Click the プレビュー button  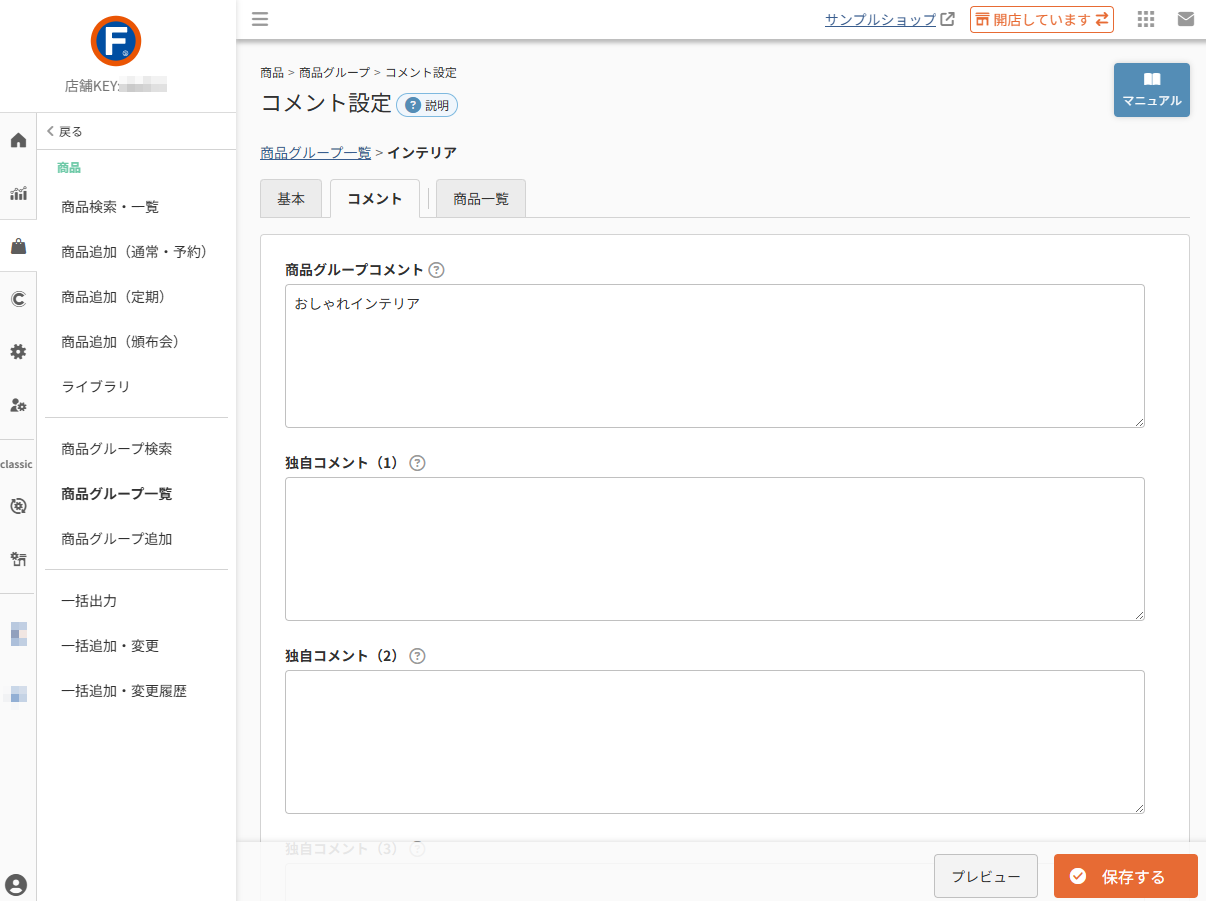[x=986, y=877]
